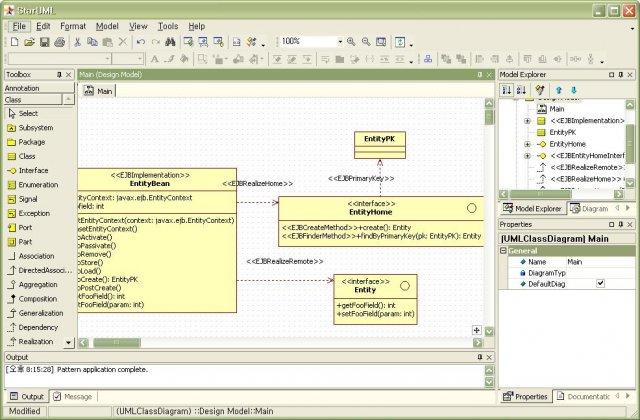Image resolution: width=640 pixels, height=420 pixels.
Task: Click the Zoom In magnifier icon
Action: [x=351, y=42]
